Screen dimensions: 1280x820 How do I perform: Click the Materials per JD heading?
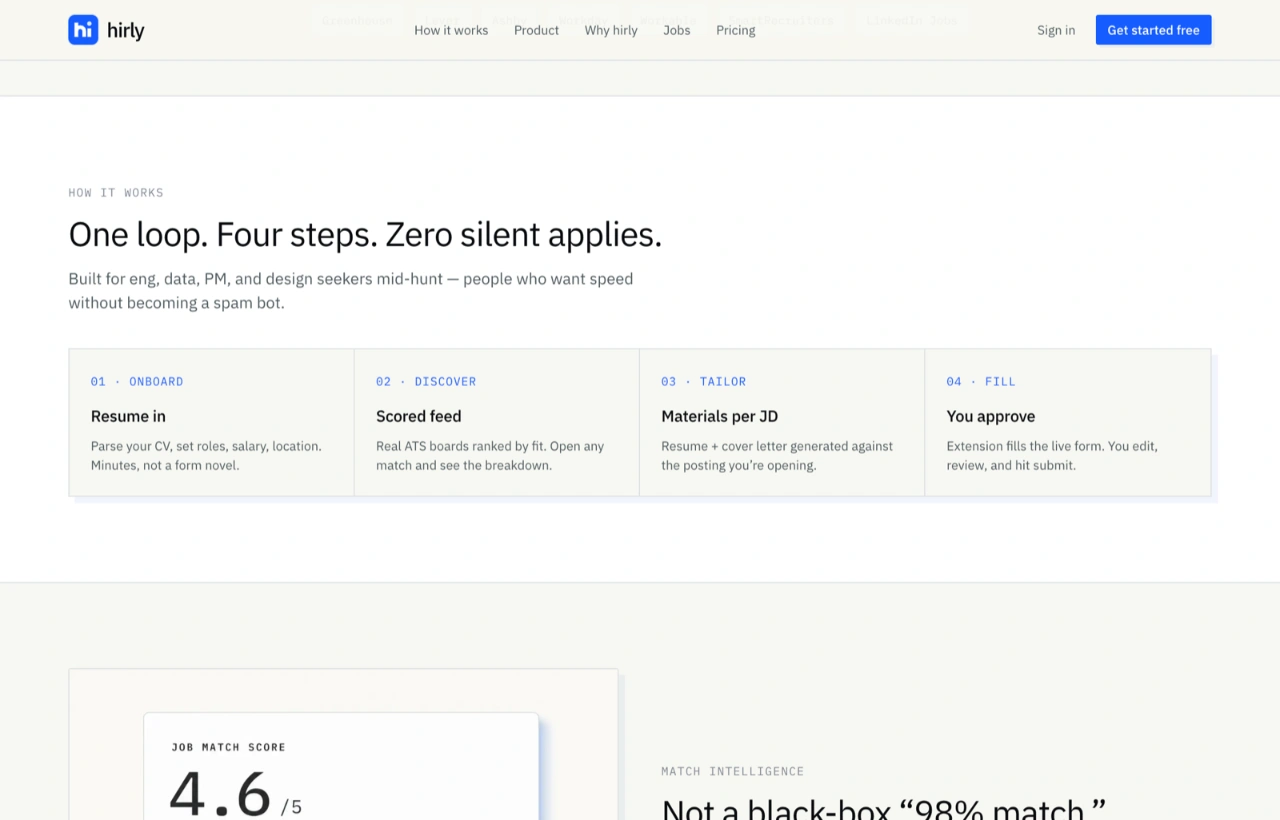pyautogui.click(x=720, y=416)
